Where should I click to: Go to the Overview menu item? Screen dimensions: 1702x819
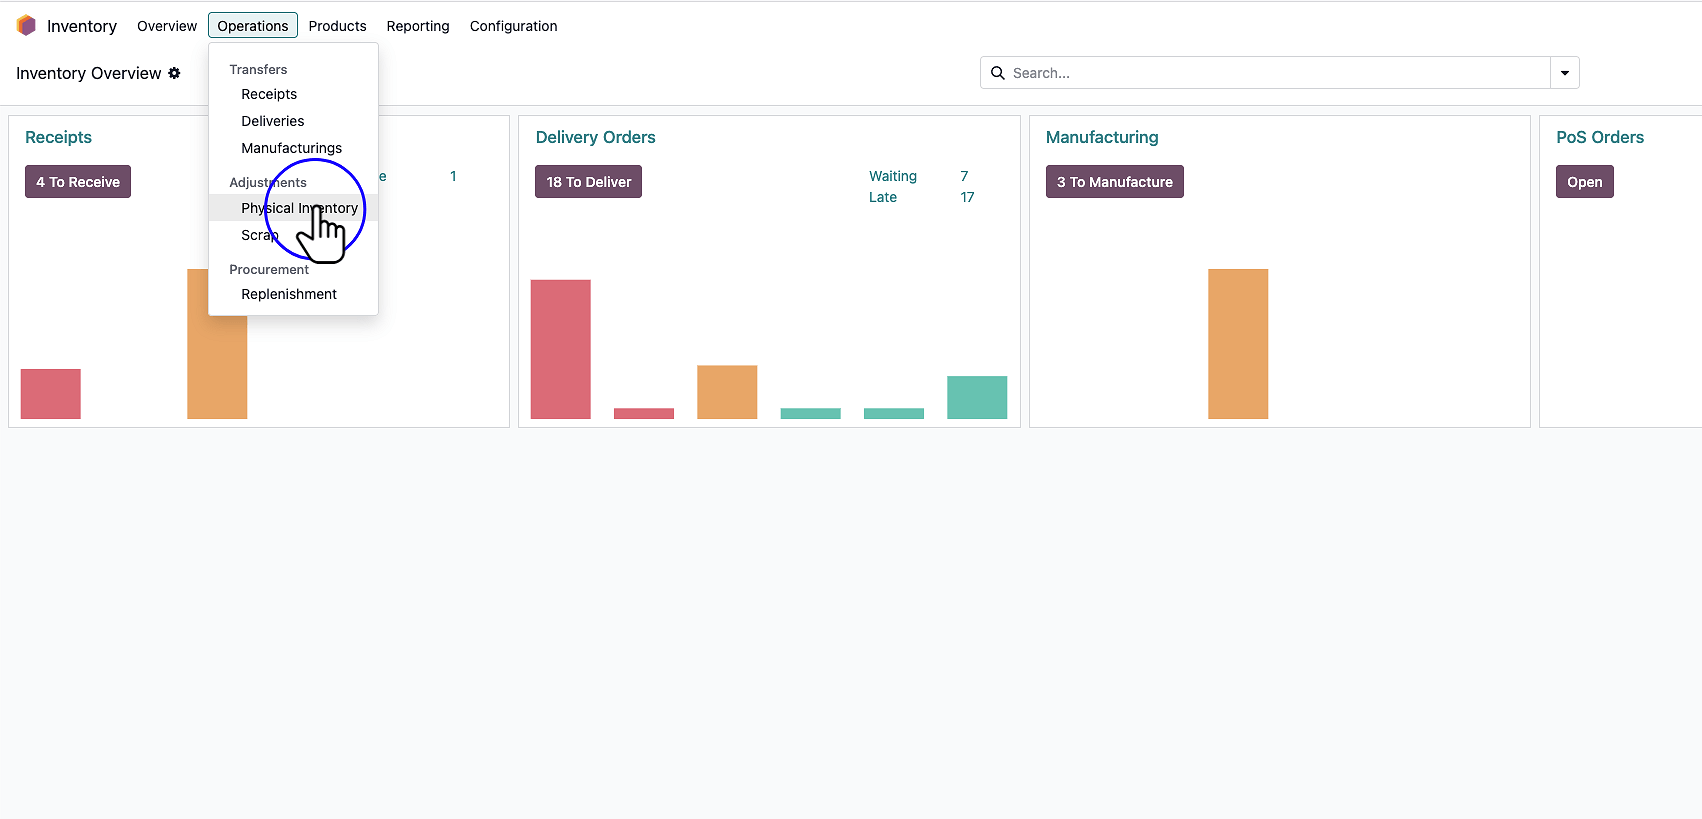click(167, 26)
